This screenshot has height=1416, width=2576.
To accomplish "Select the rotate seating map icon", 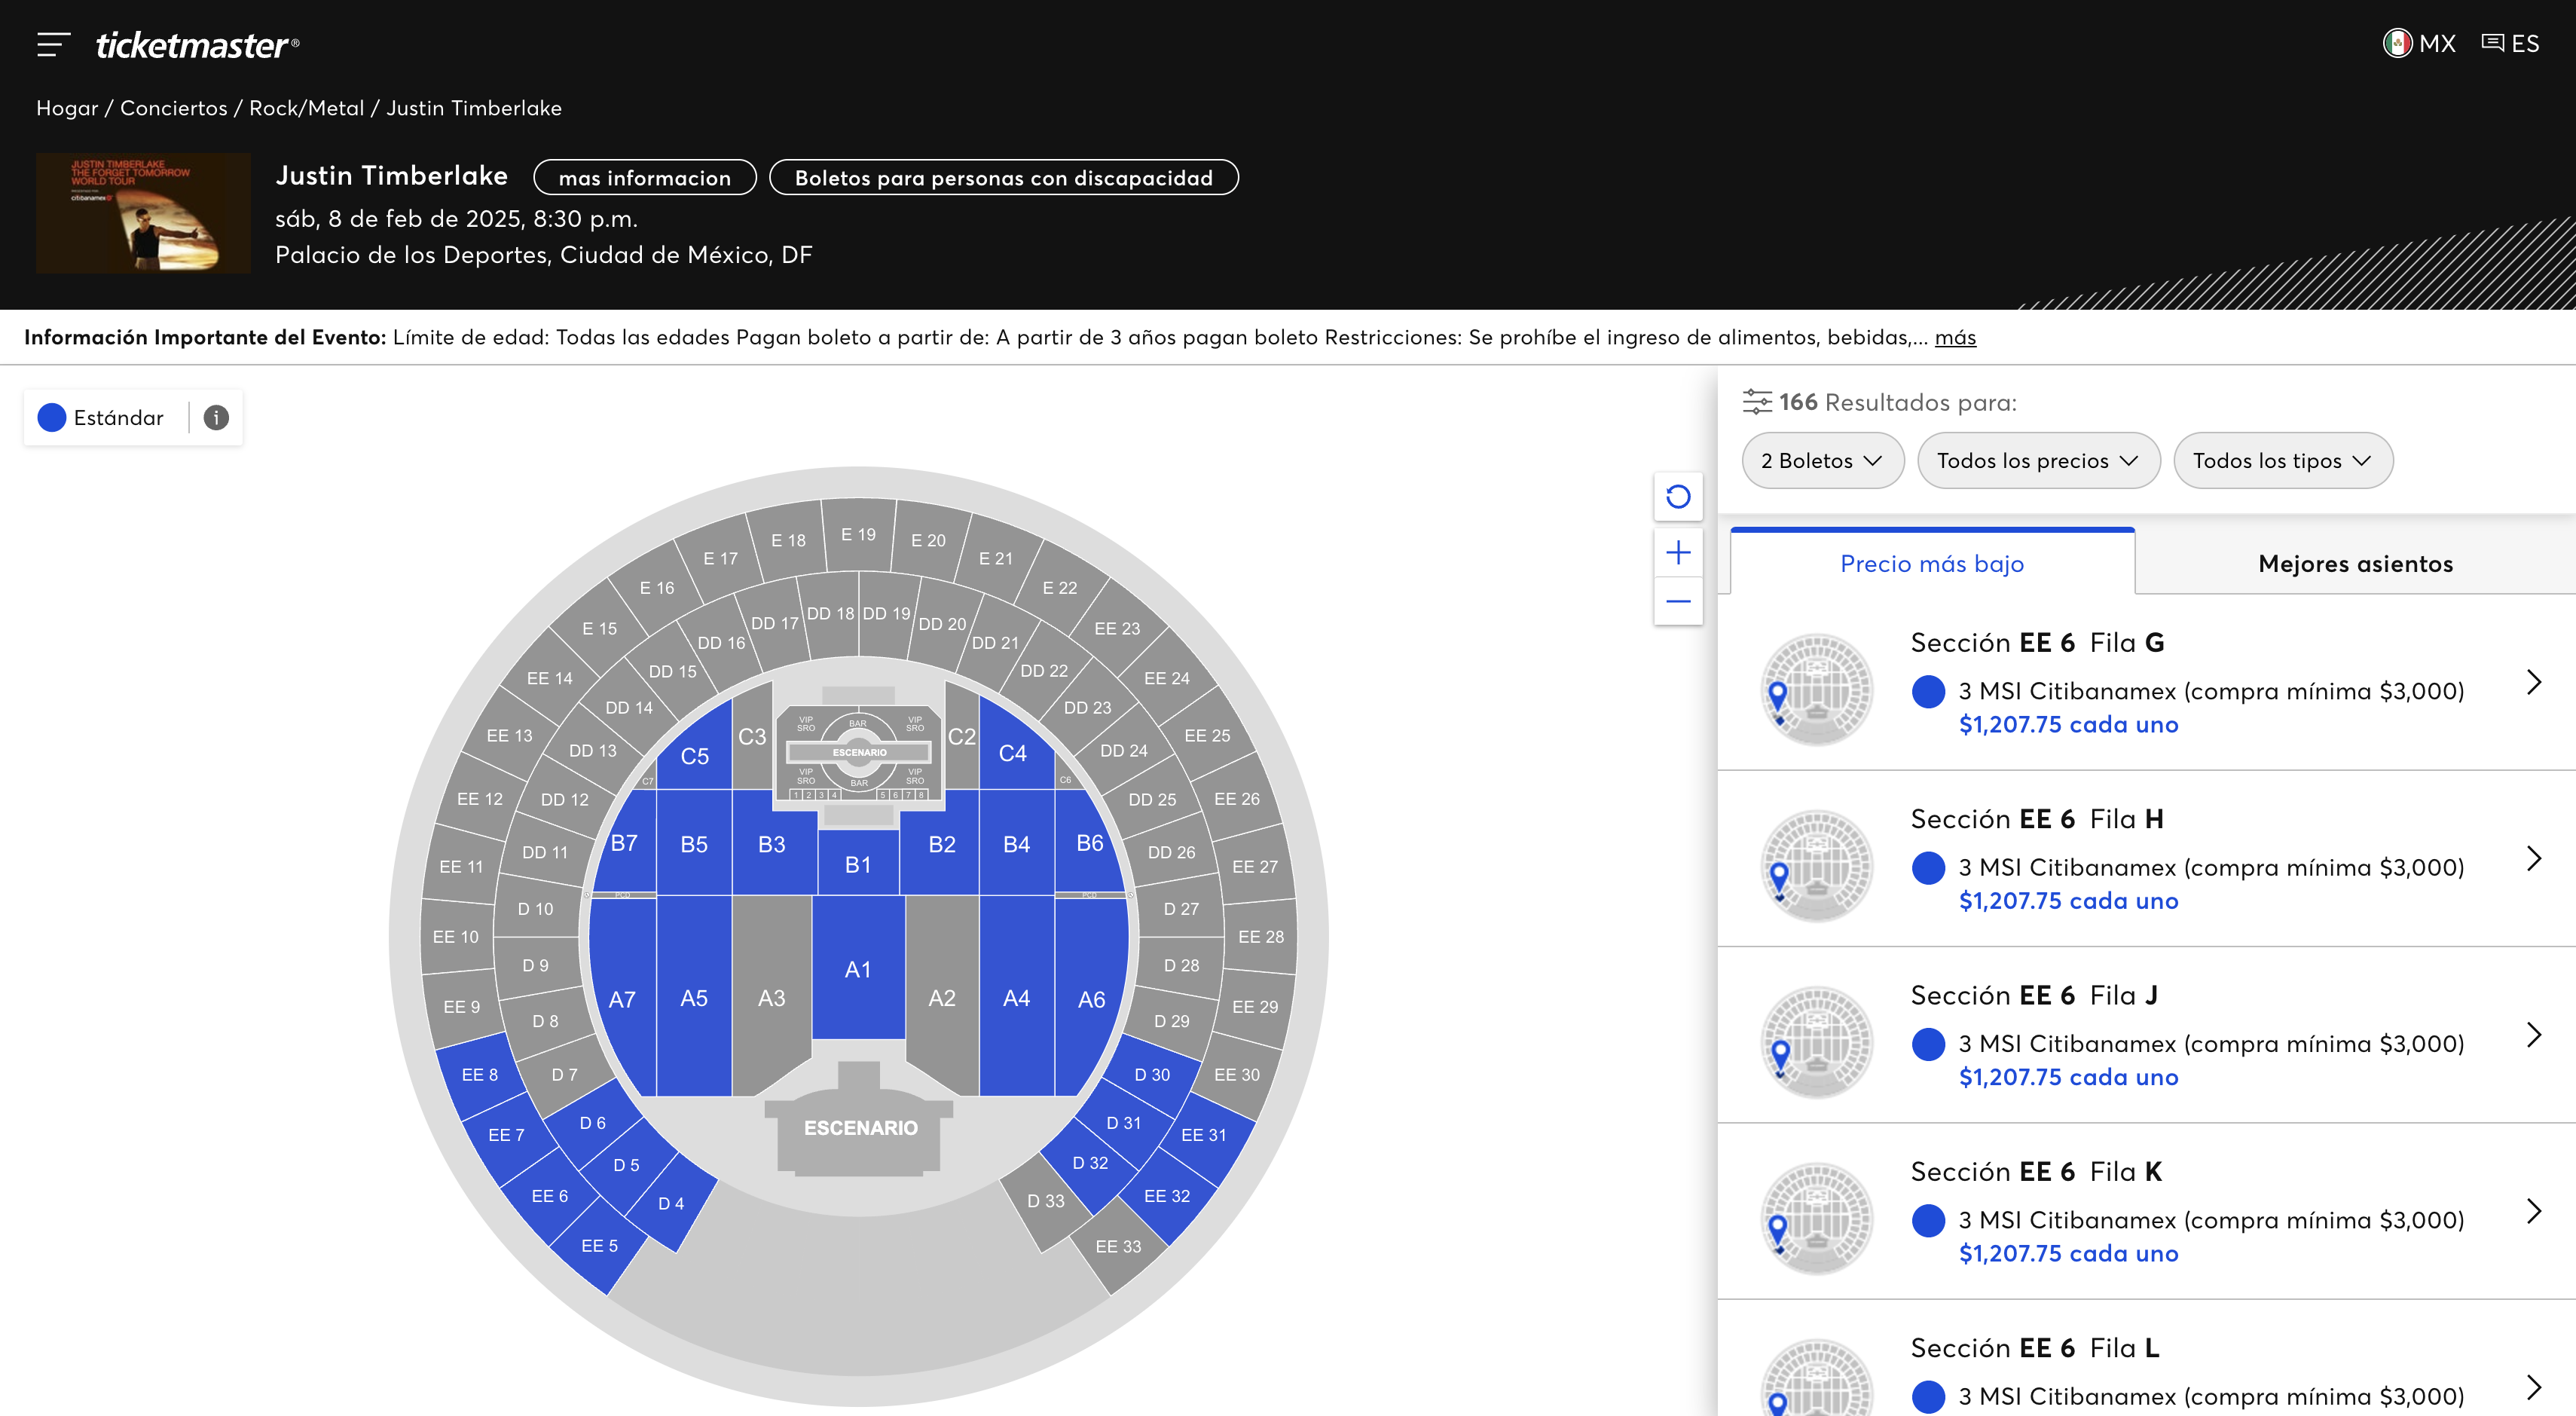I will (x=1679, y=496).
